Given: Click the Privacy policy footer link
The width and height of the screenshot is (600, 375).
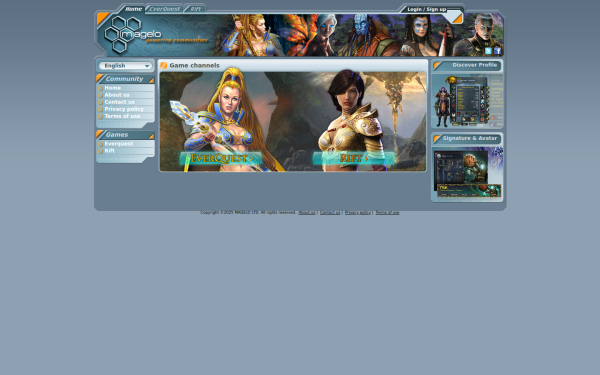Looking at the screenshot, I should pos(358,213).
